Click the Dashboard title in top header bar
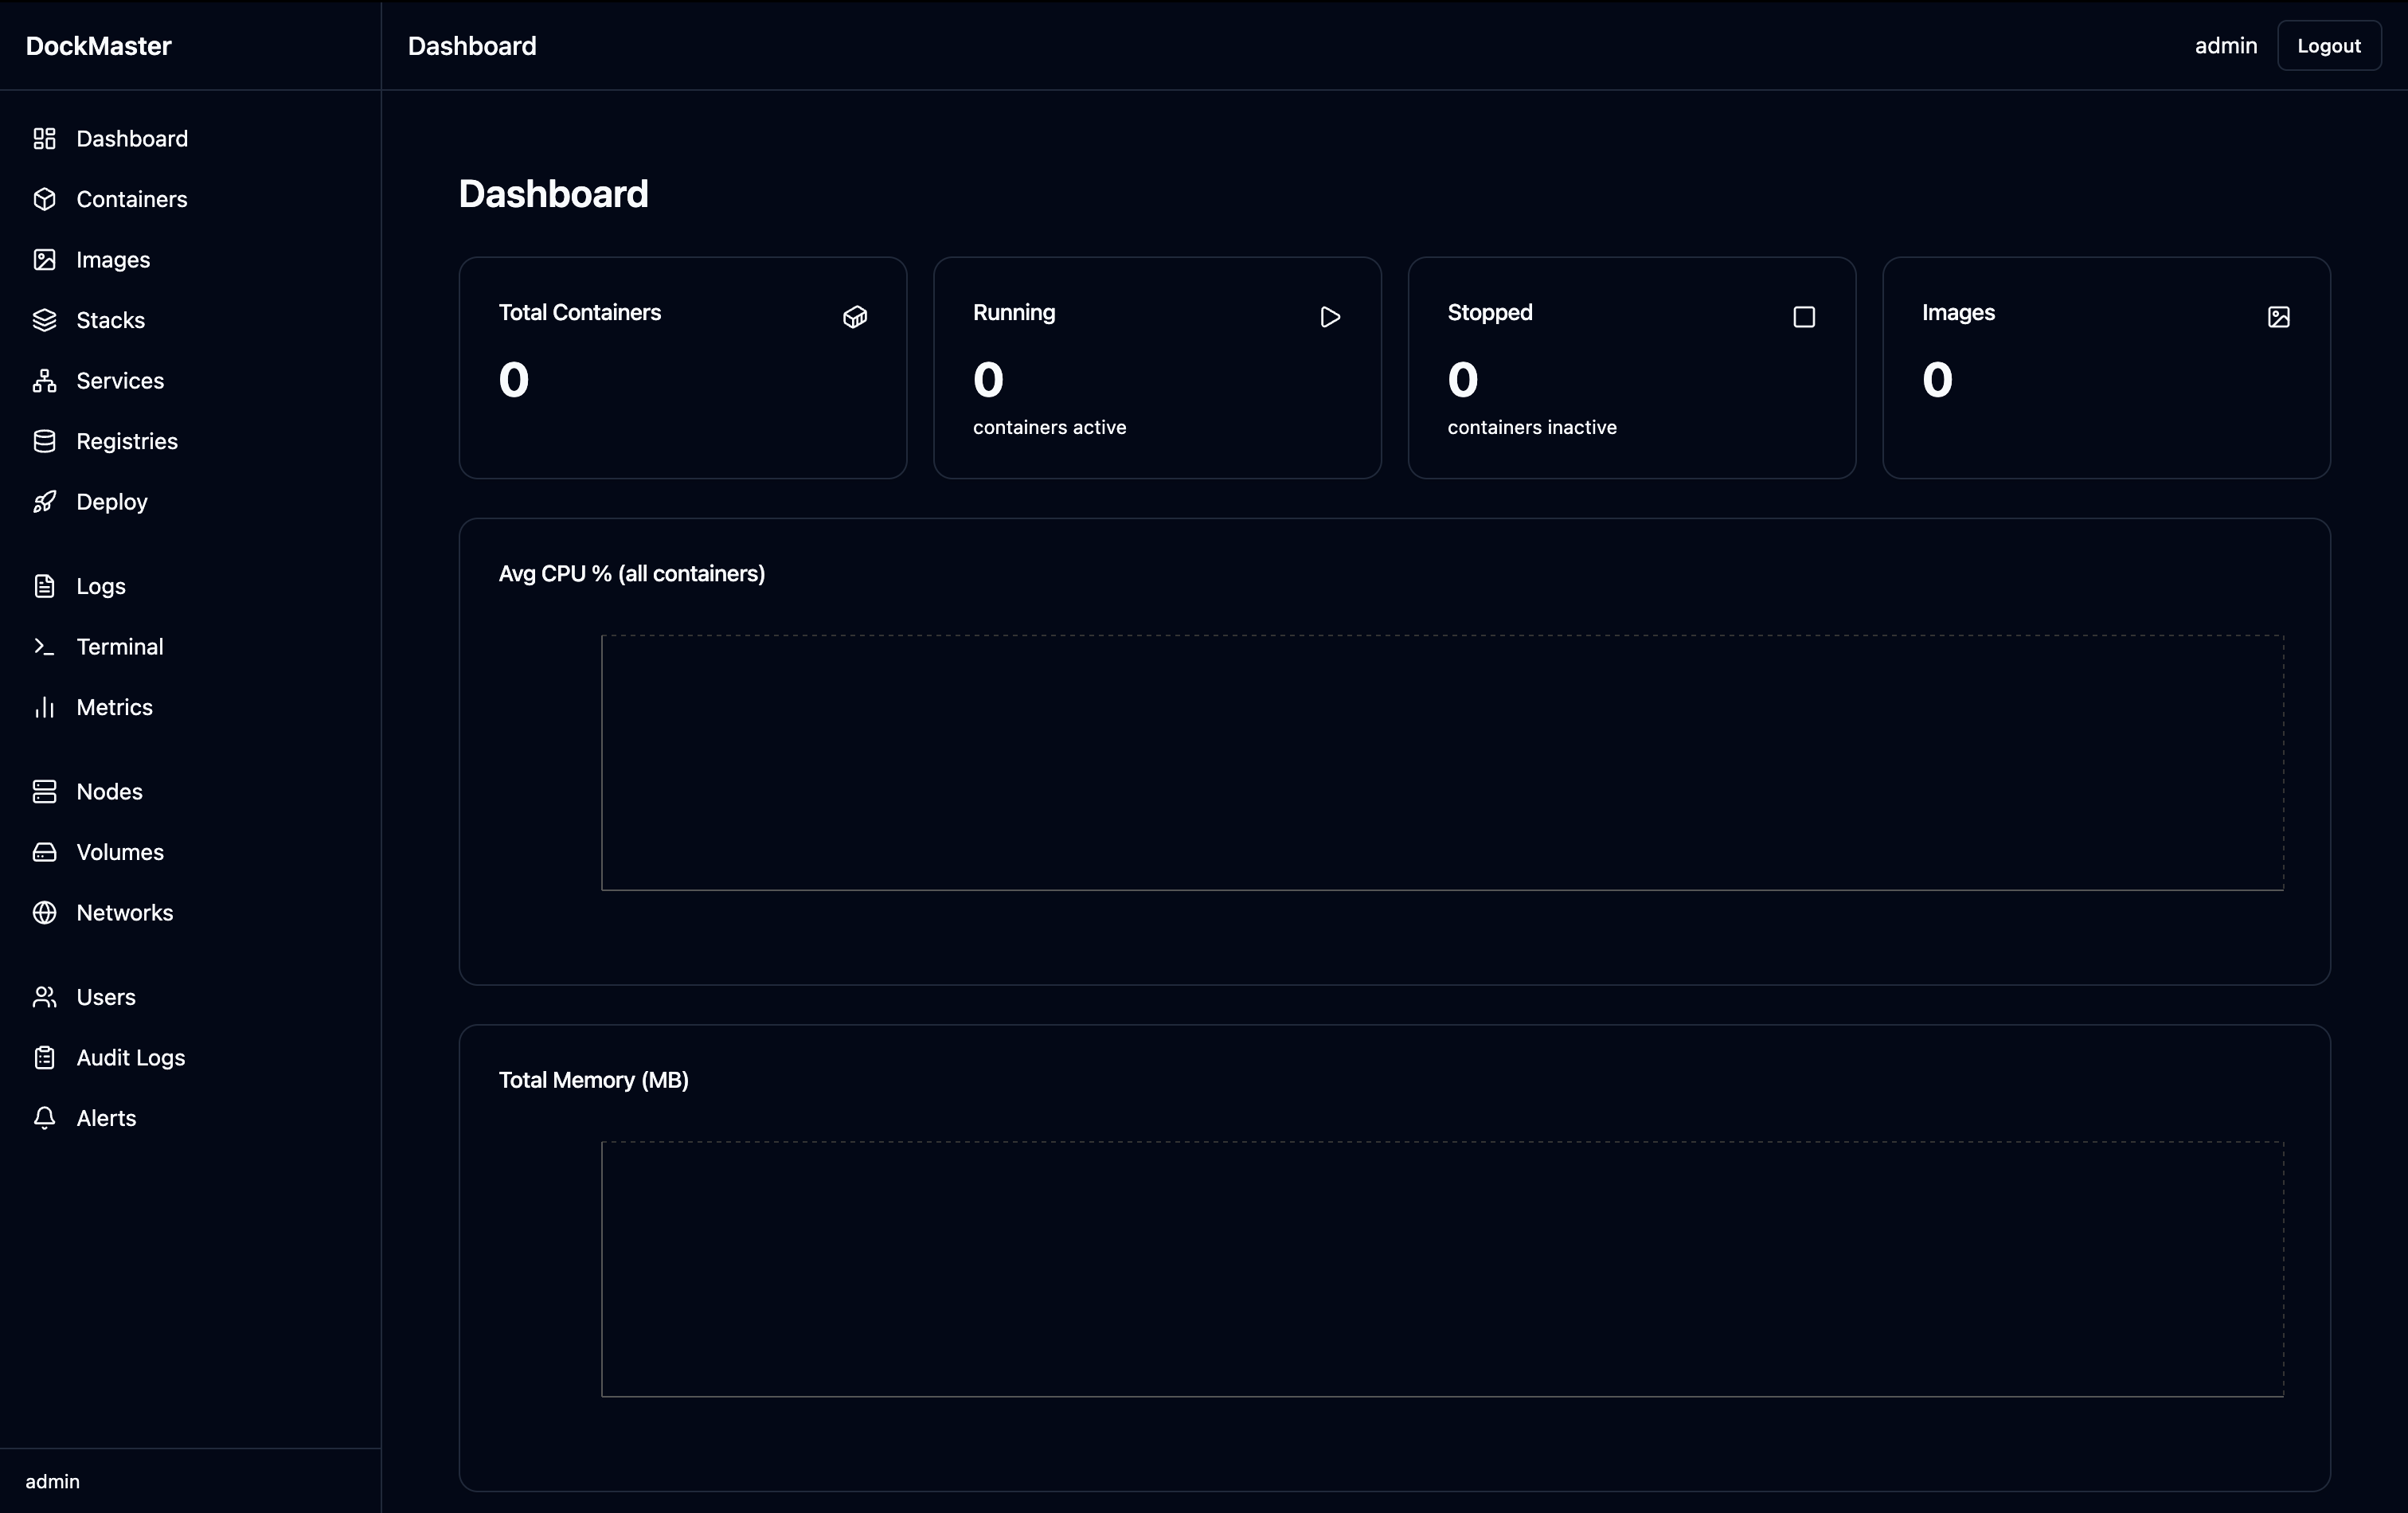 (x=472, y=46)
